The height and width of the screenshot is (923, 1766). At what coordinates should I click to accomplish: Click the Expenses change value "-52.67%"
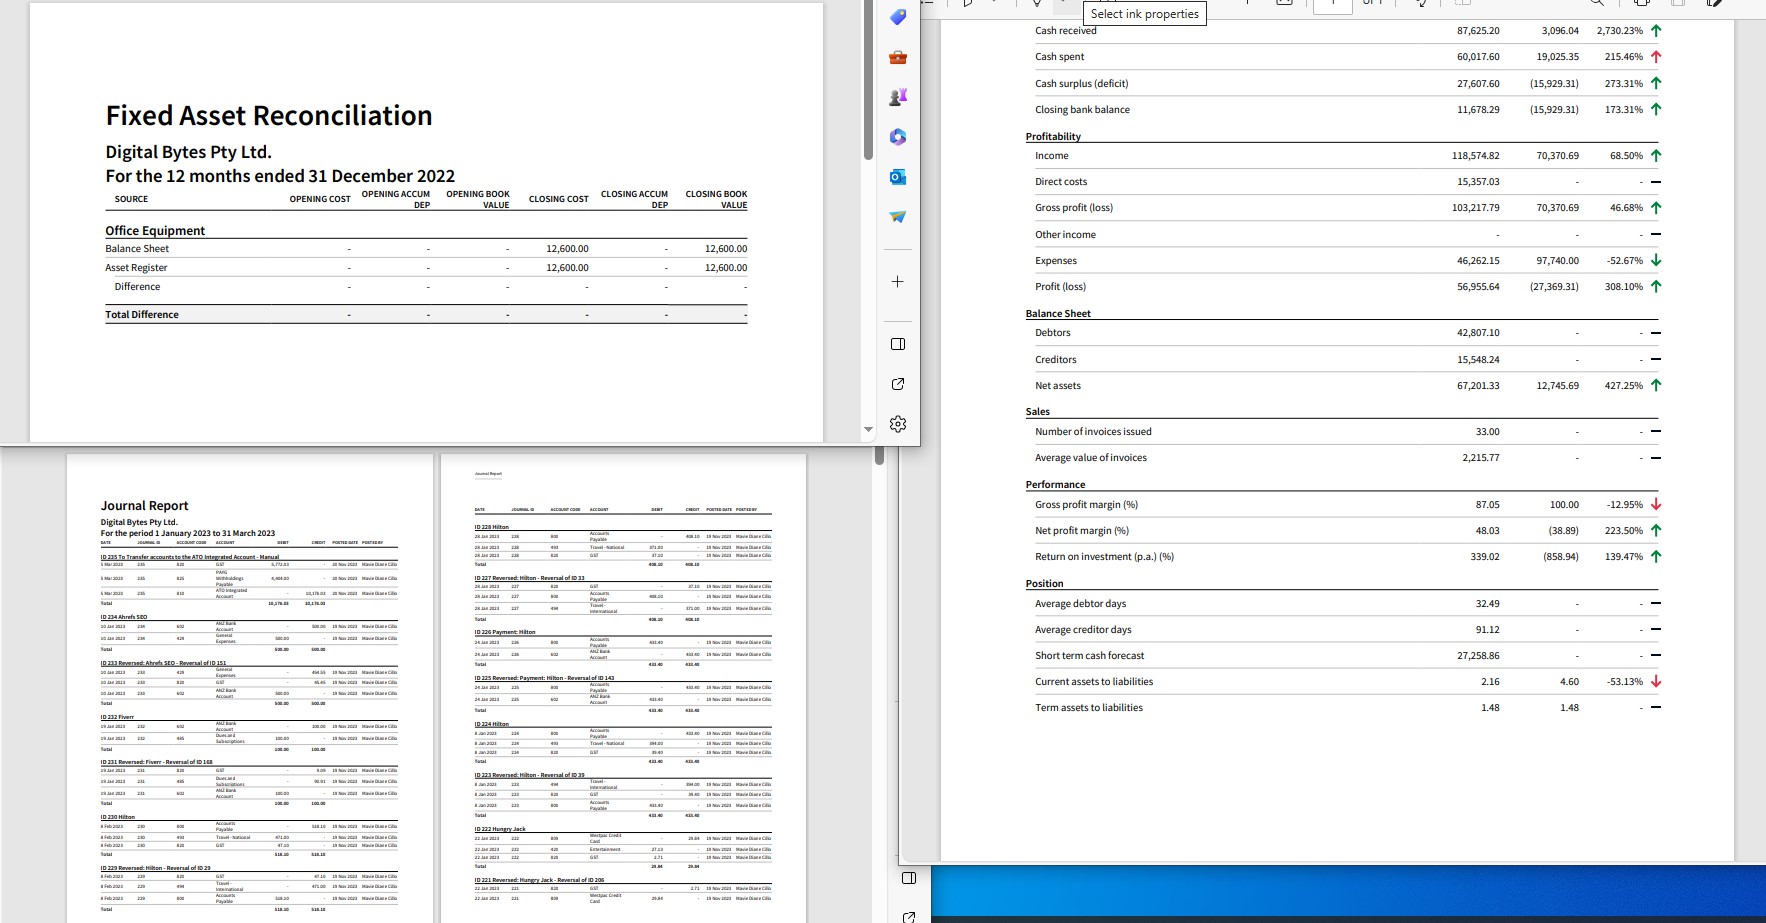[1625, 261]
